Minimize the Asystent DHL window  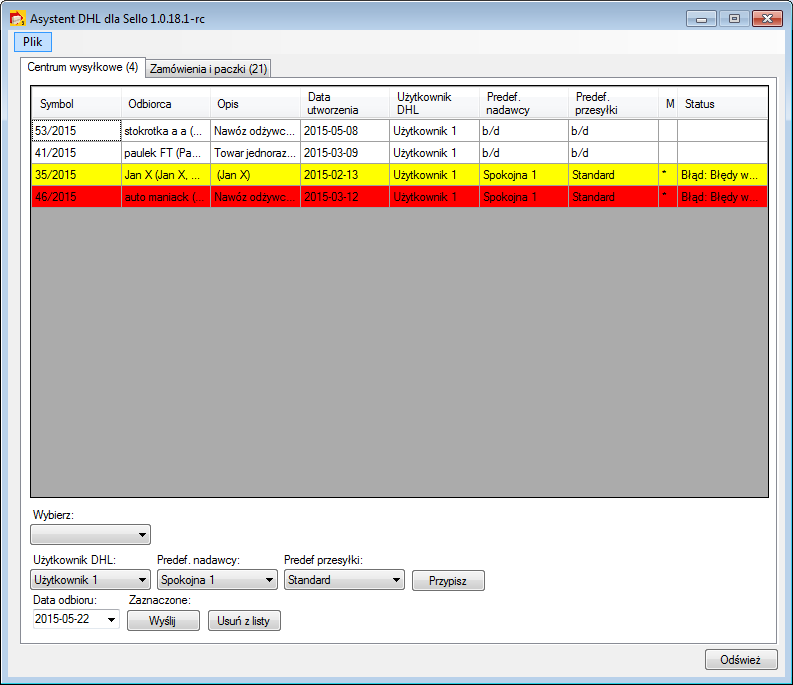701,19
